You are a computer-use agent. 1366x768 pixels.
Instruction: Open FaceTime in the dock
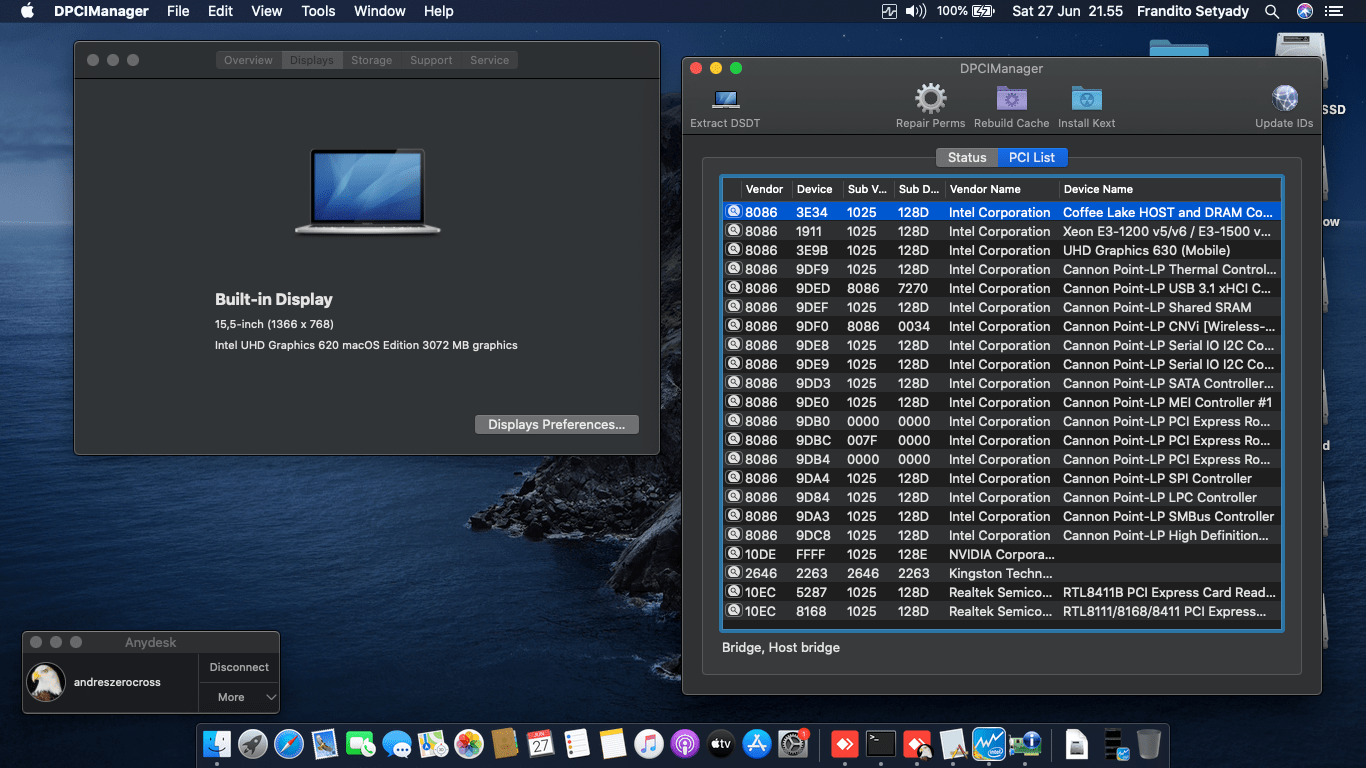(x=360, y=744)
